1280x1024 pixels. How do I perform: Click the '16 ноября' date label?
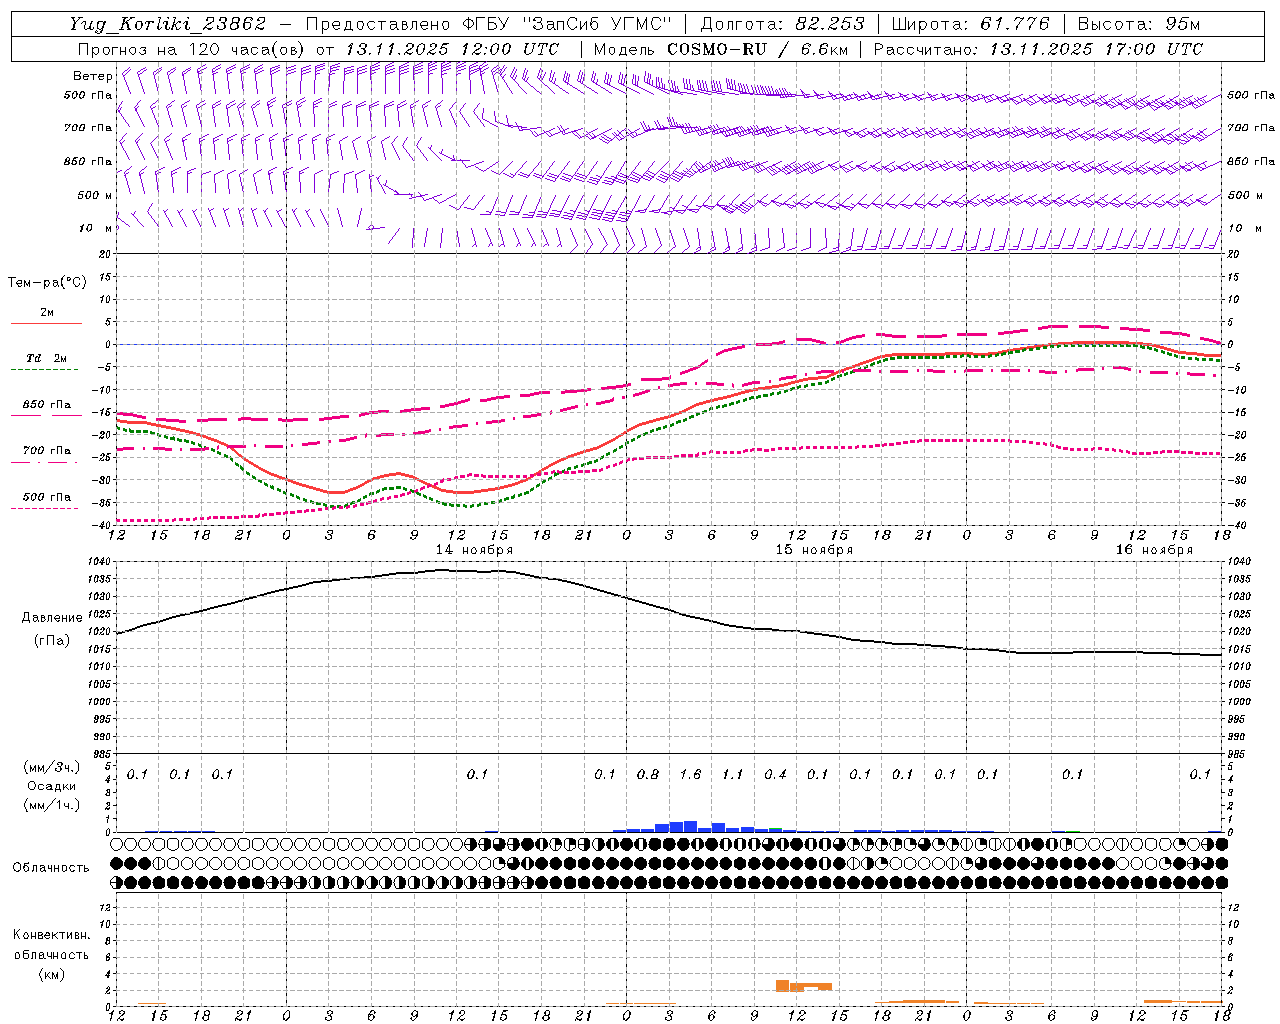1154,550
